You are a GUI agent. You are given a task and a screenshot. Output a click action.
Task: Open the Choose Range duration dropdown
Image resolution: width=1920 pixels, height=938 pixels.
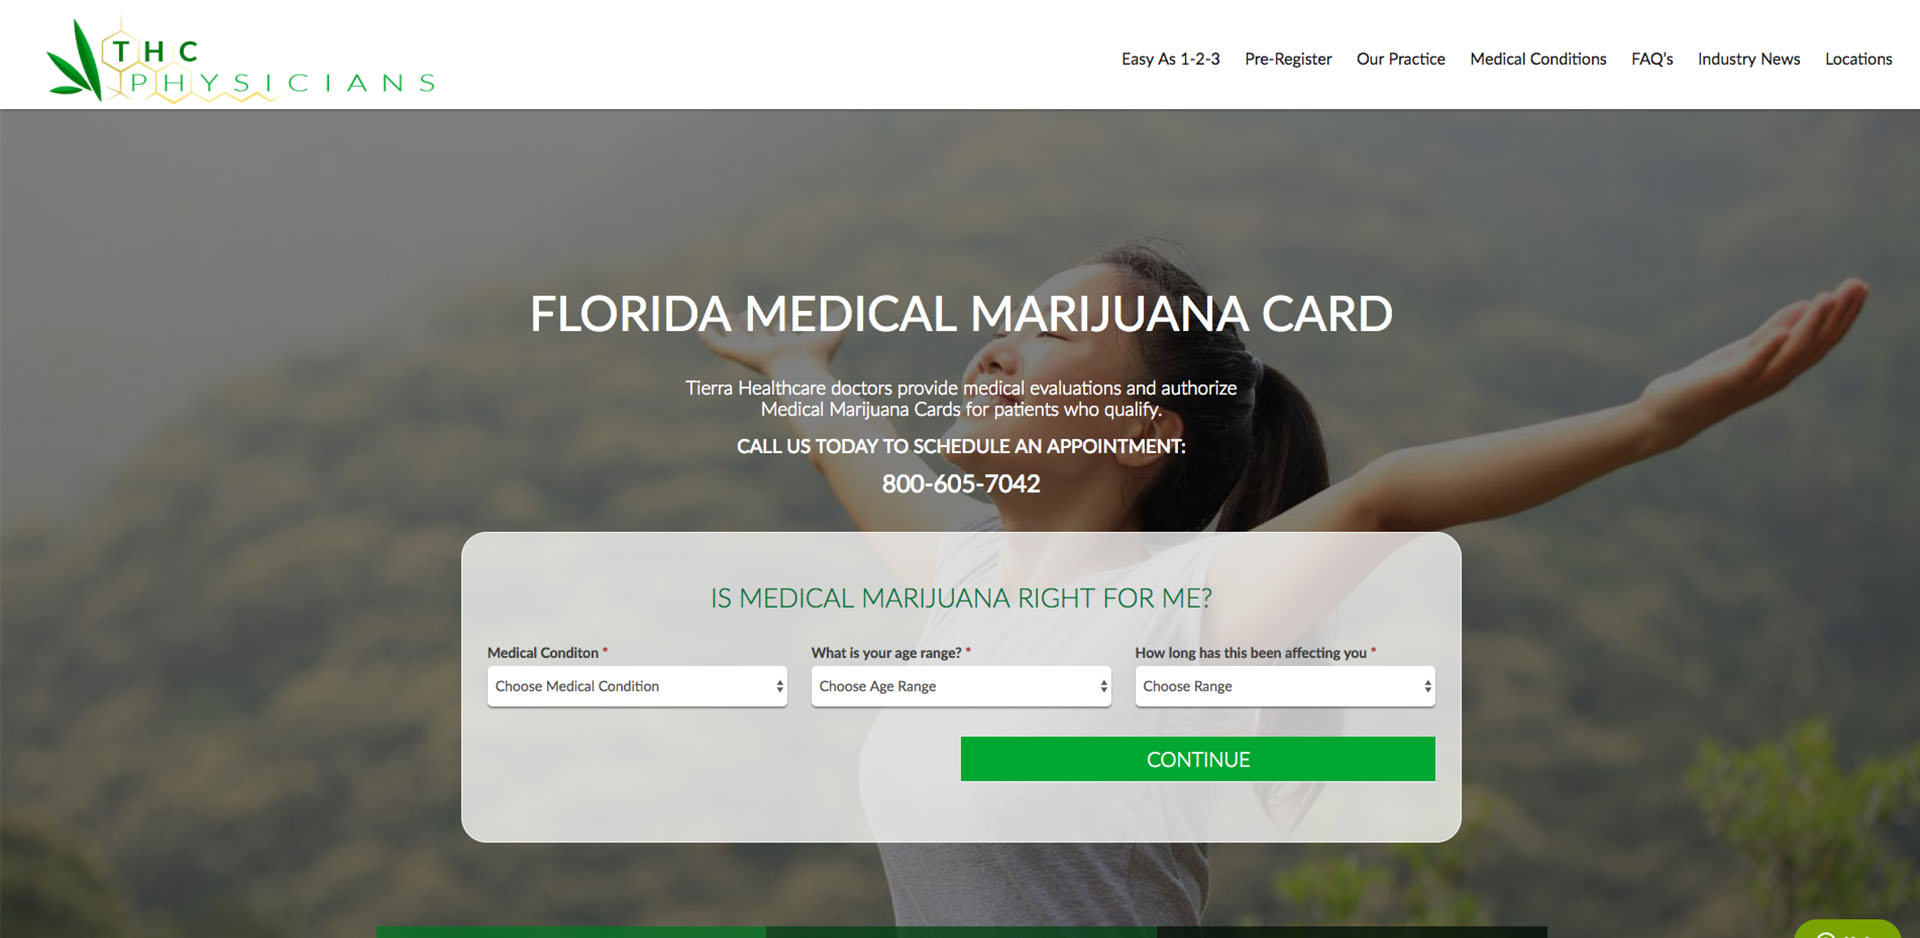tap(1285, 686)
